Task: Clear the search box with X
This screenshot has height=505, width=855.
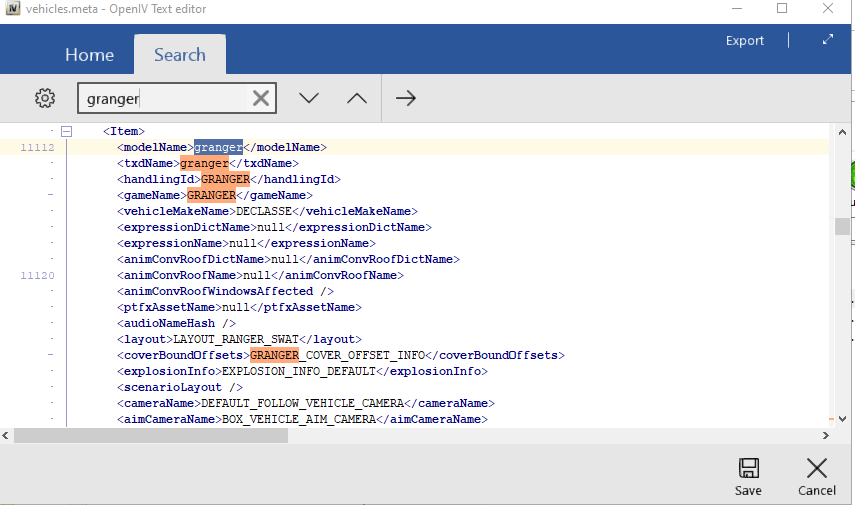Action: (x=260, y=98)
